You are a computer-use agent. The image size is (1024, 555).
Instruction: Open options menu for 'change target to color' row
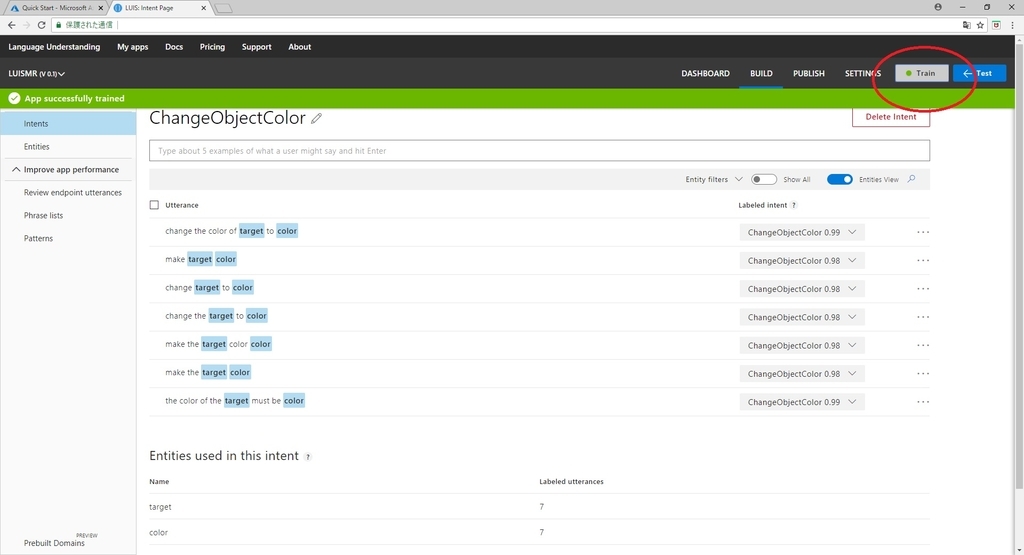[923, 289]
